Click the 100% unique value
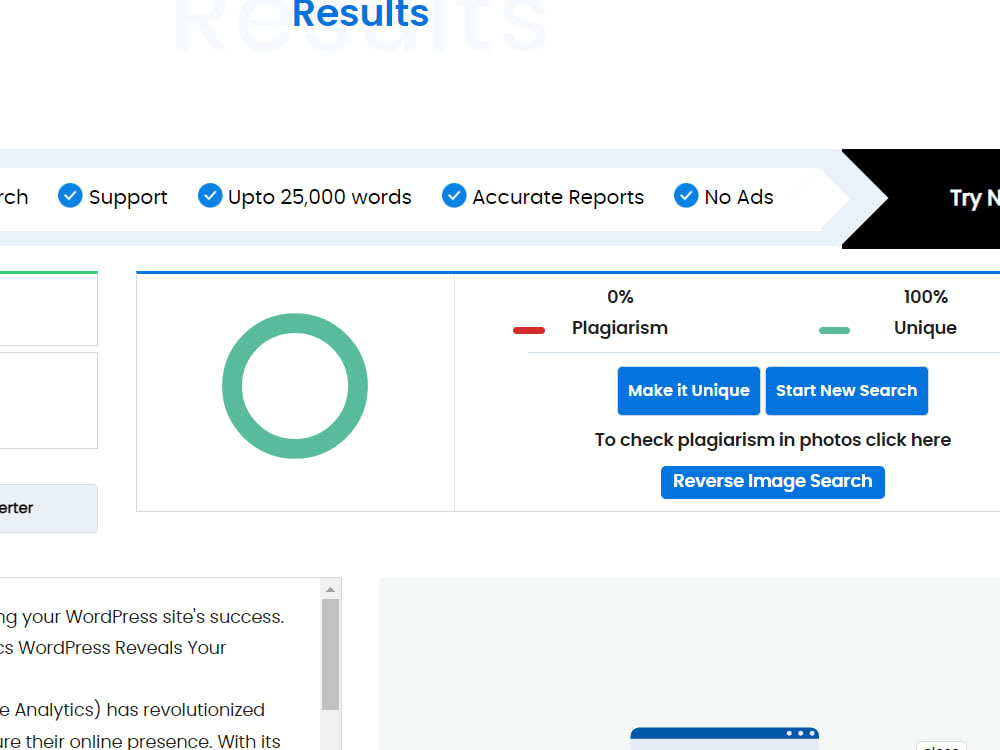 (925, 297)
